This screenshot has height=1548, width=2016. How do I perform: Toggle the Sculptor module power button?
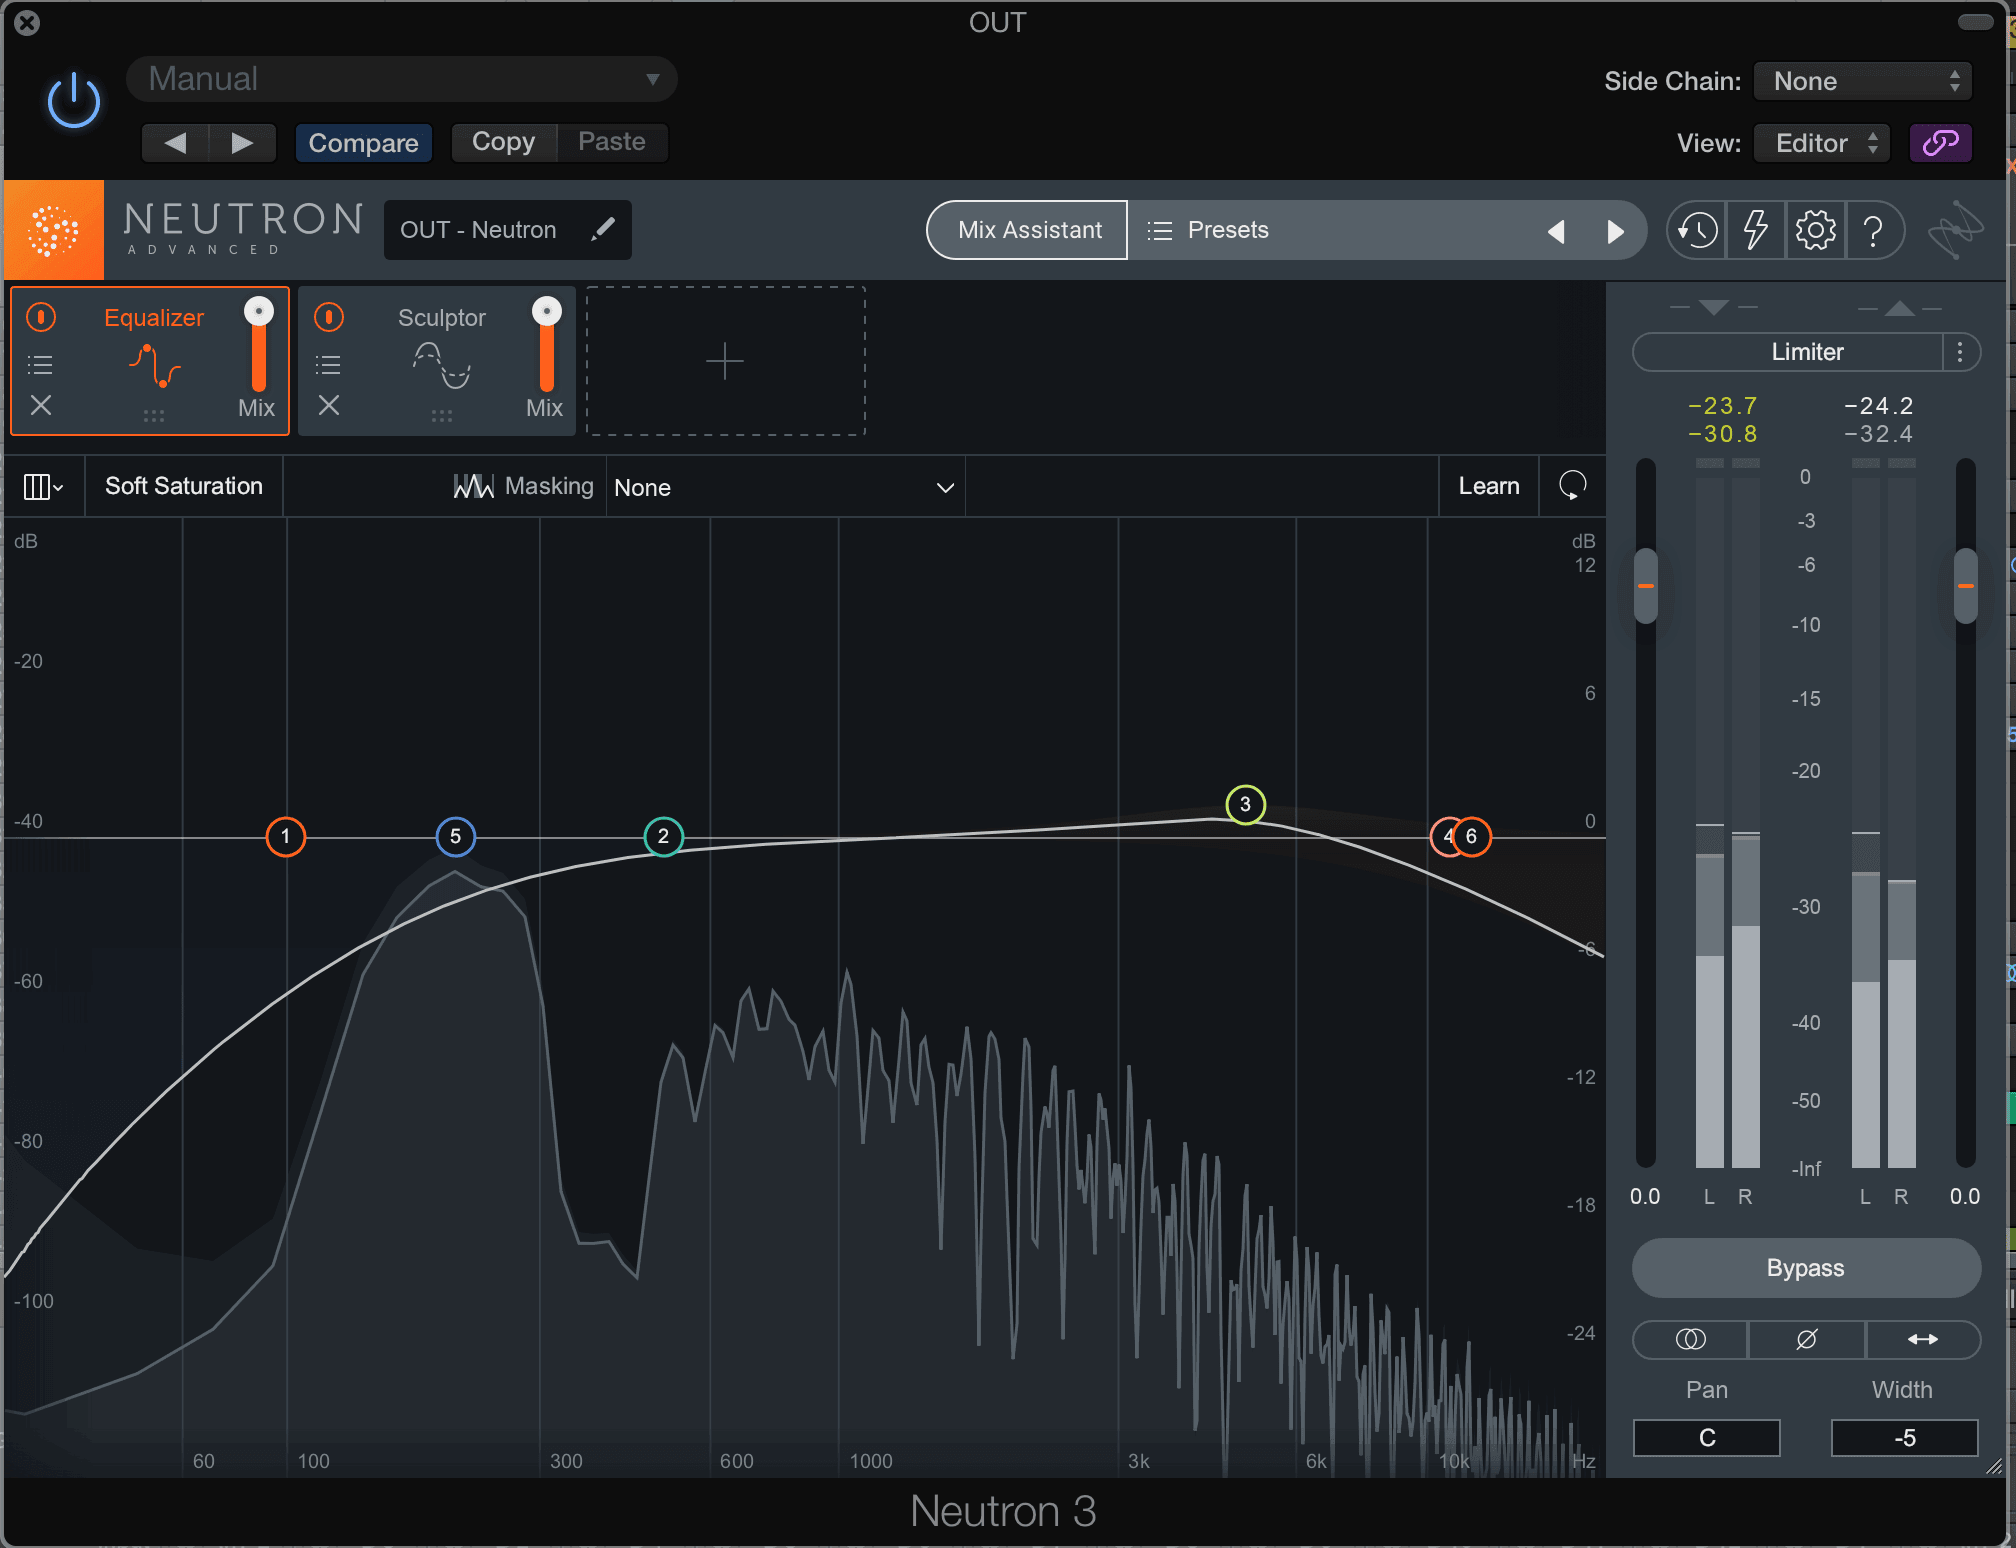pos(329,317)
